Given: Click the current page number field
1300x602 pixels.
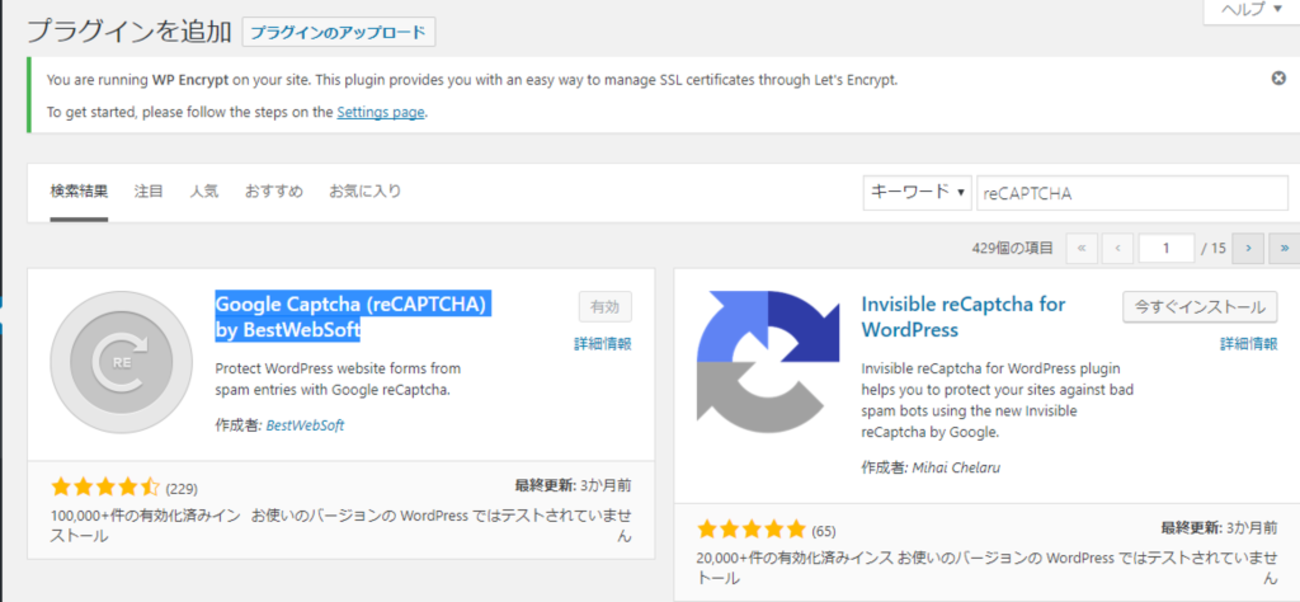Looking at the screenshot, I should 1165,248.
